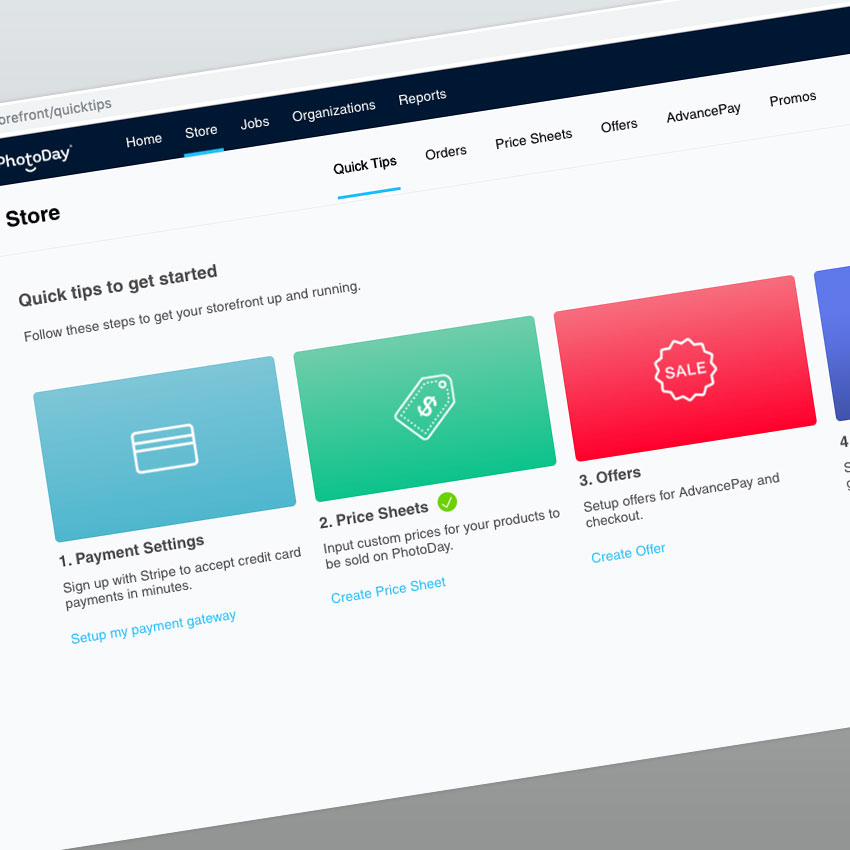Switch to the Orders tab
Screen dimensions: 850x850
click(x=446, y=152)
